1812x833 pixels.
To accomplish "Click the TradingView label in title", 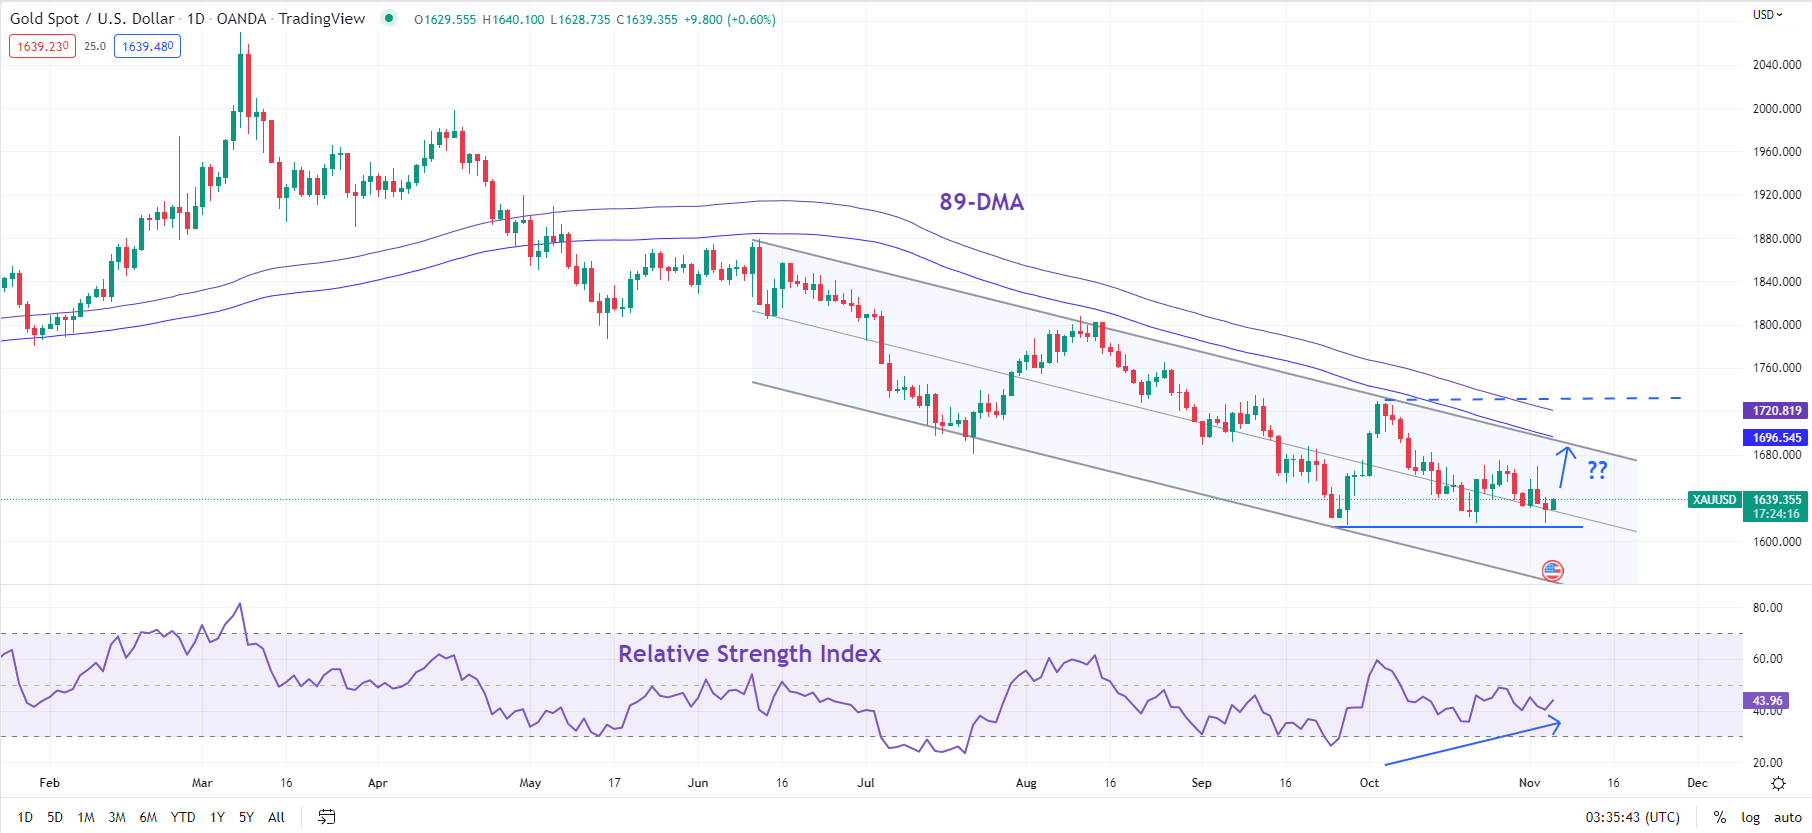I will coord(322,19).
